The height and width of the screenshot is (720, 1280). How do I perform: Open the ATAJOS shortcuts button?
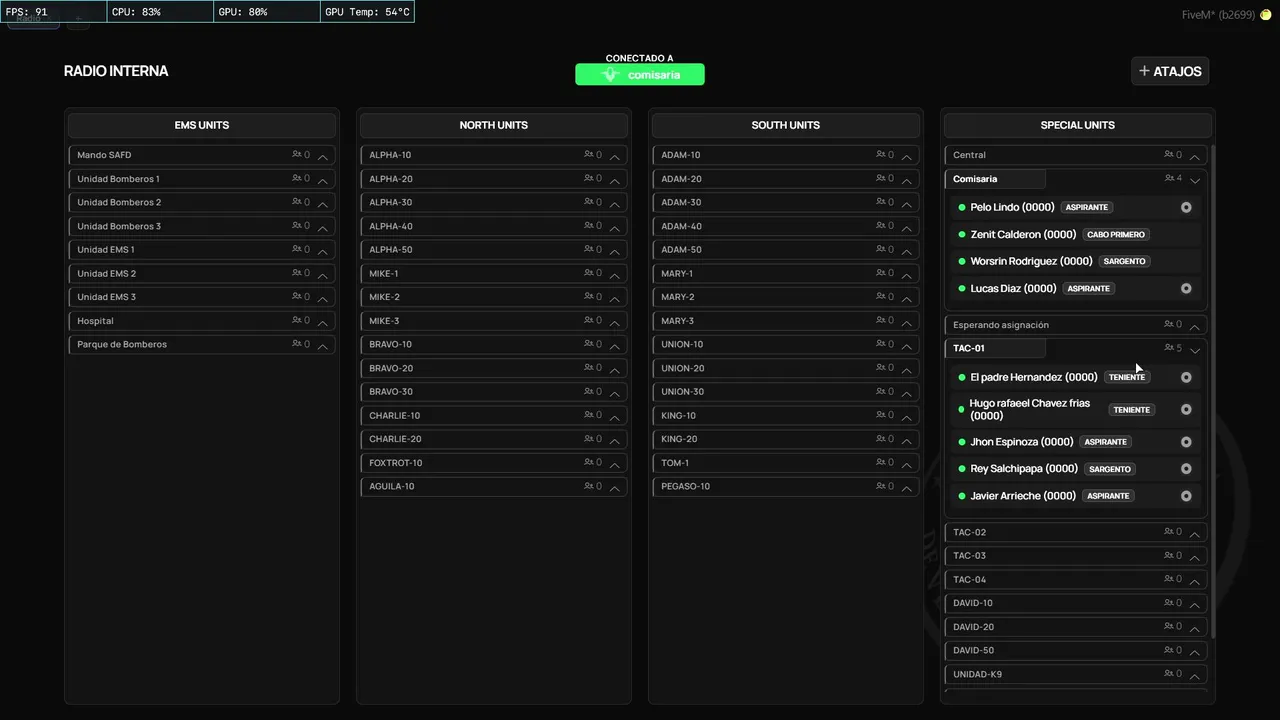coord(1170,71)
